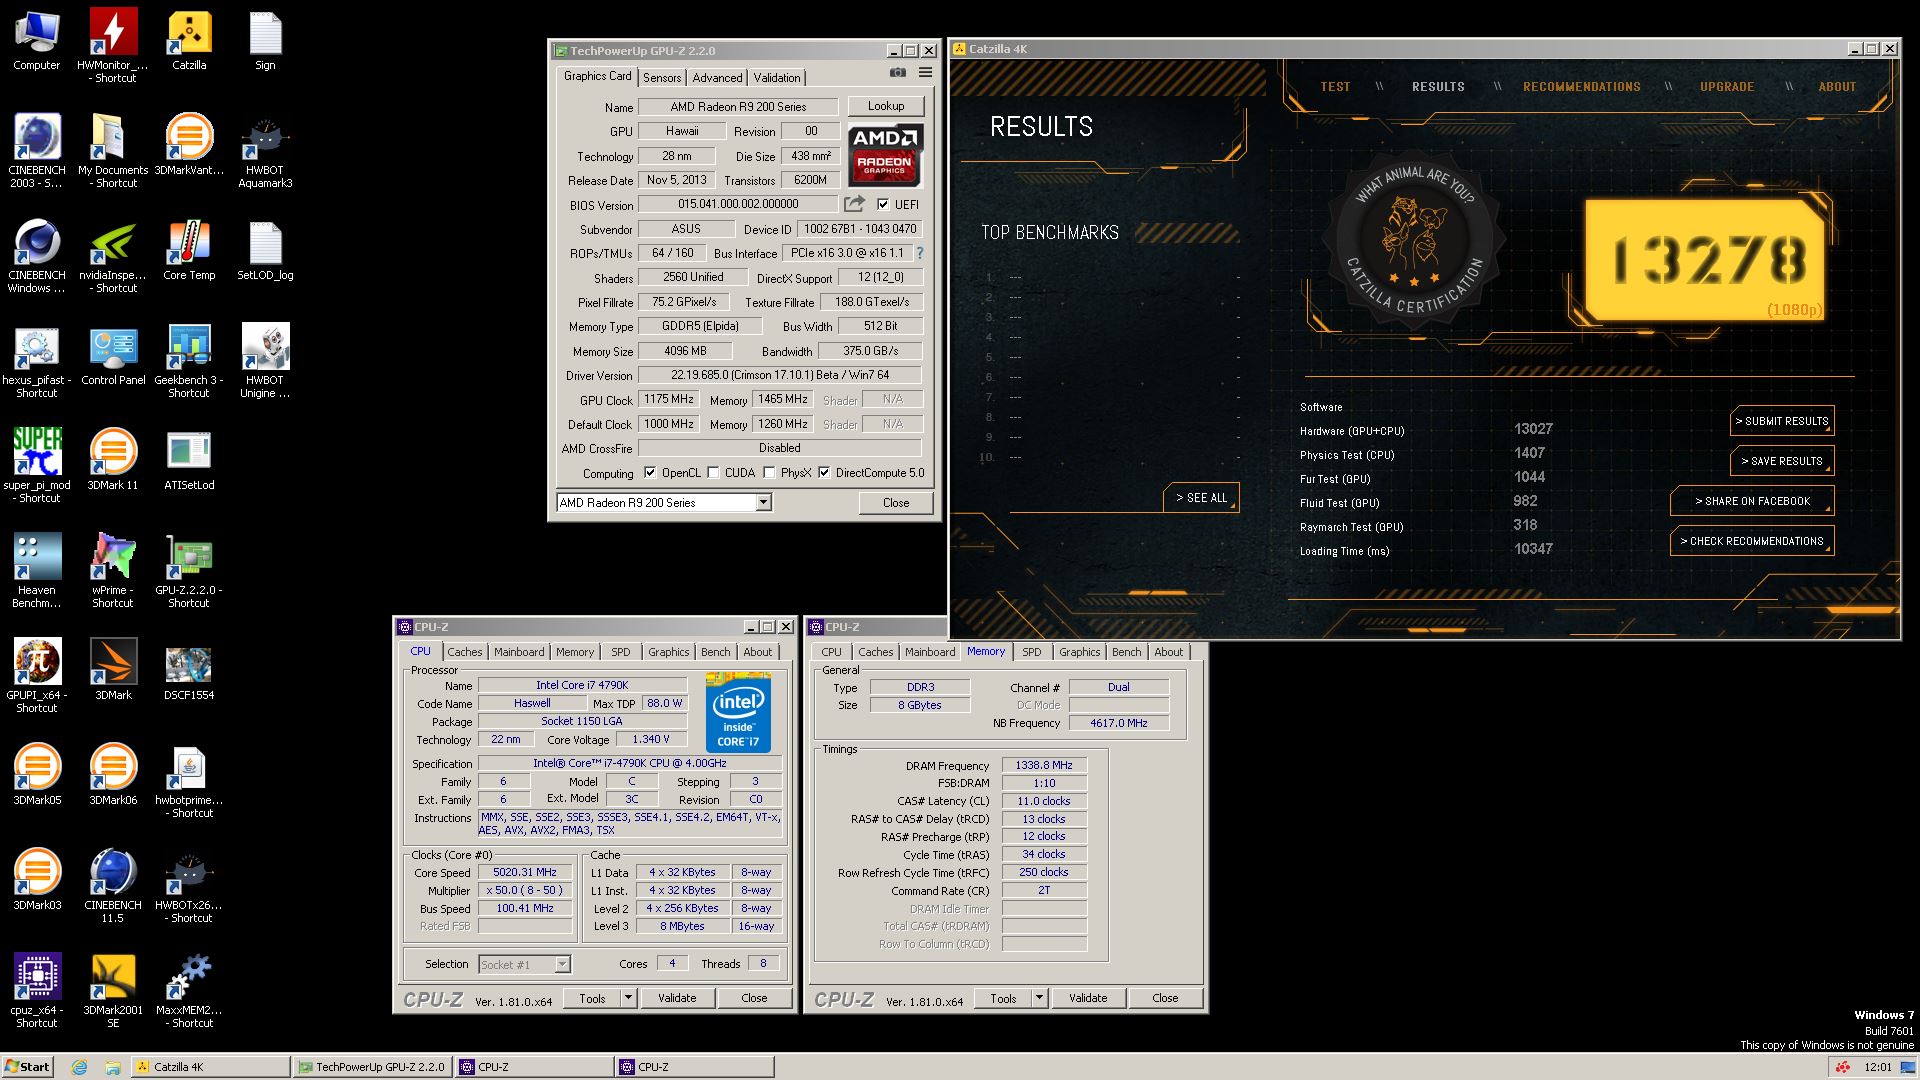Click the BIOS export share icon in GPU-Z

pyautogui.click(x=854, y=204)
